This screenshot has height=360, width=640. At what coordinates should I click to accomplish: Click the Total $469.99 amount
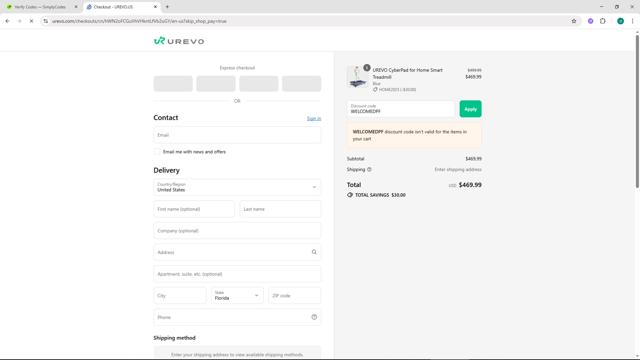click(470, 185)
